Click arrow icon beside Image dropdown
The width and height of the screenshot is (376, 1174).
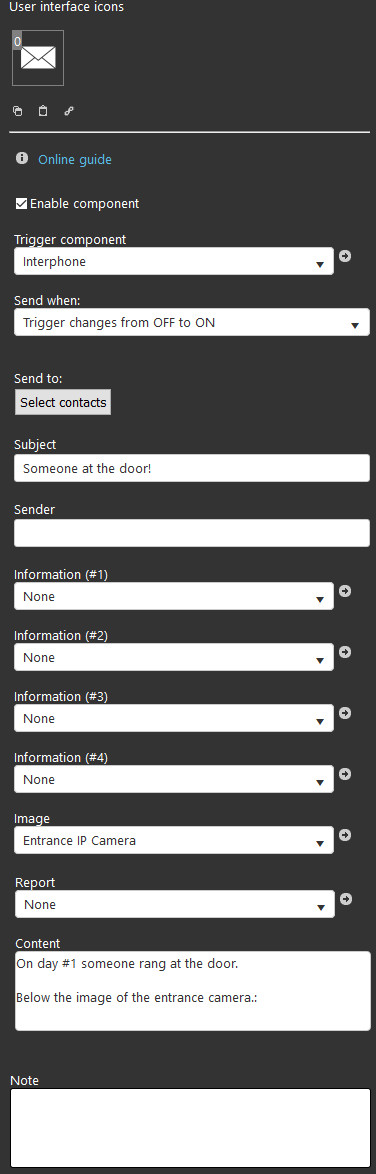[345, 835]
